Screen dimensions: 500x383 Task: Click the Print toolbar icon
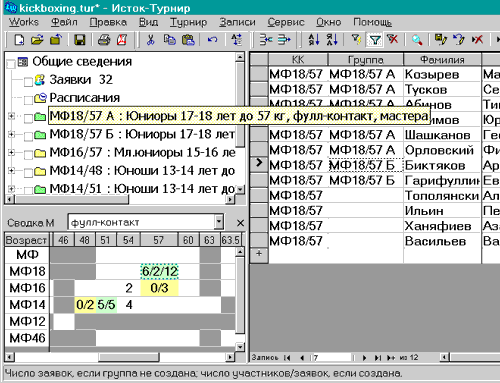[x=104, y=40]
